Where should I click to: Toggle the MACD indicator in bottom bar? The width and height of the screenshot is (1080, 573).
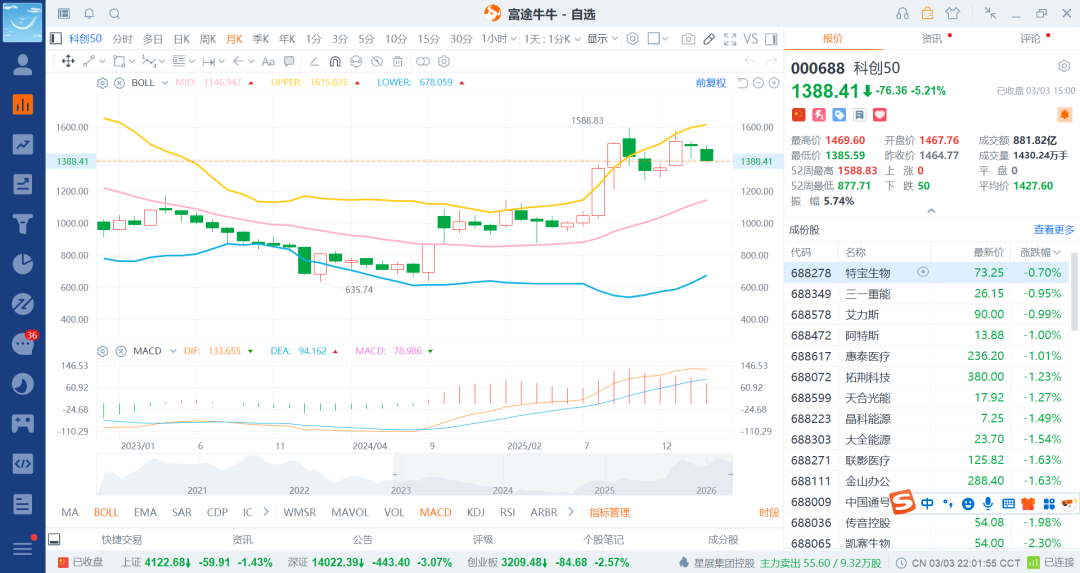(435, 512)
